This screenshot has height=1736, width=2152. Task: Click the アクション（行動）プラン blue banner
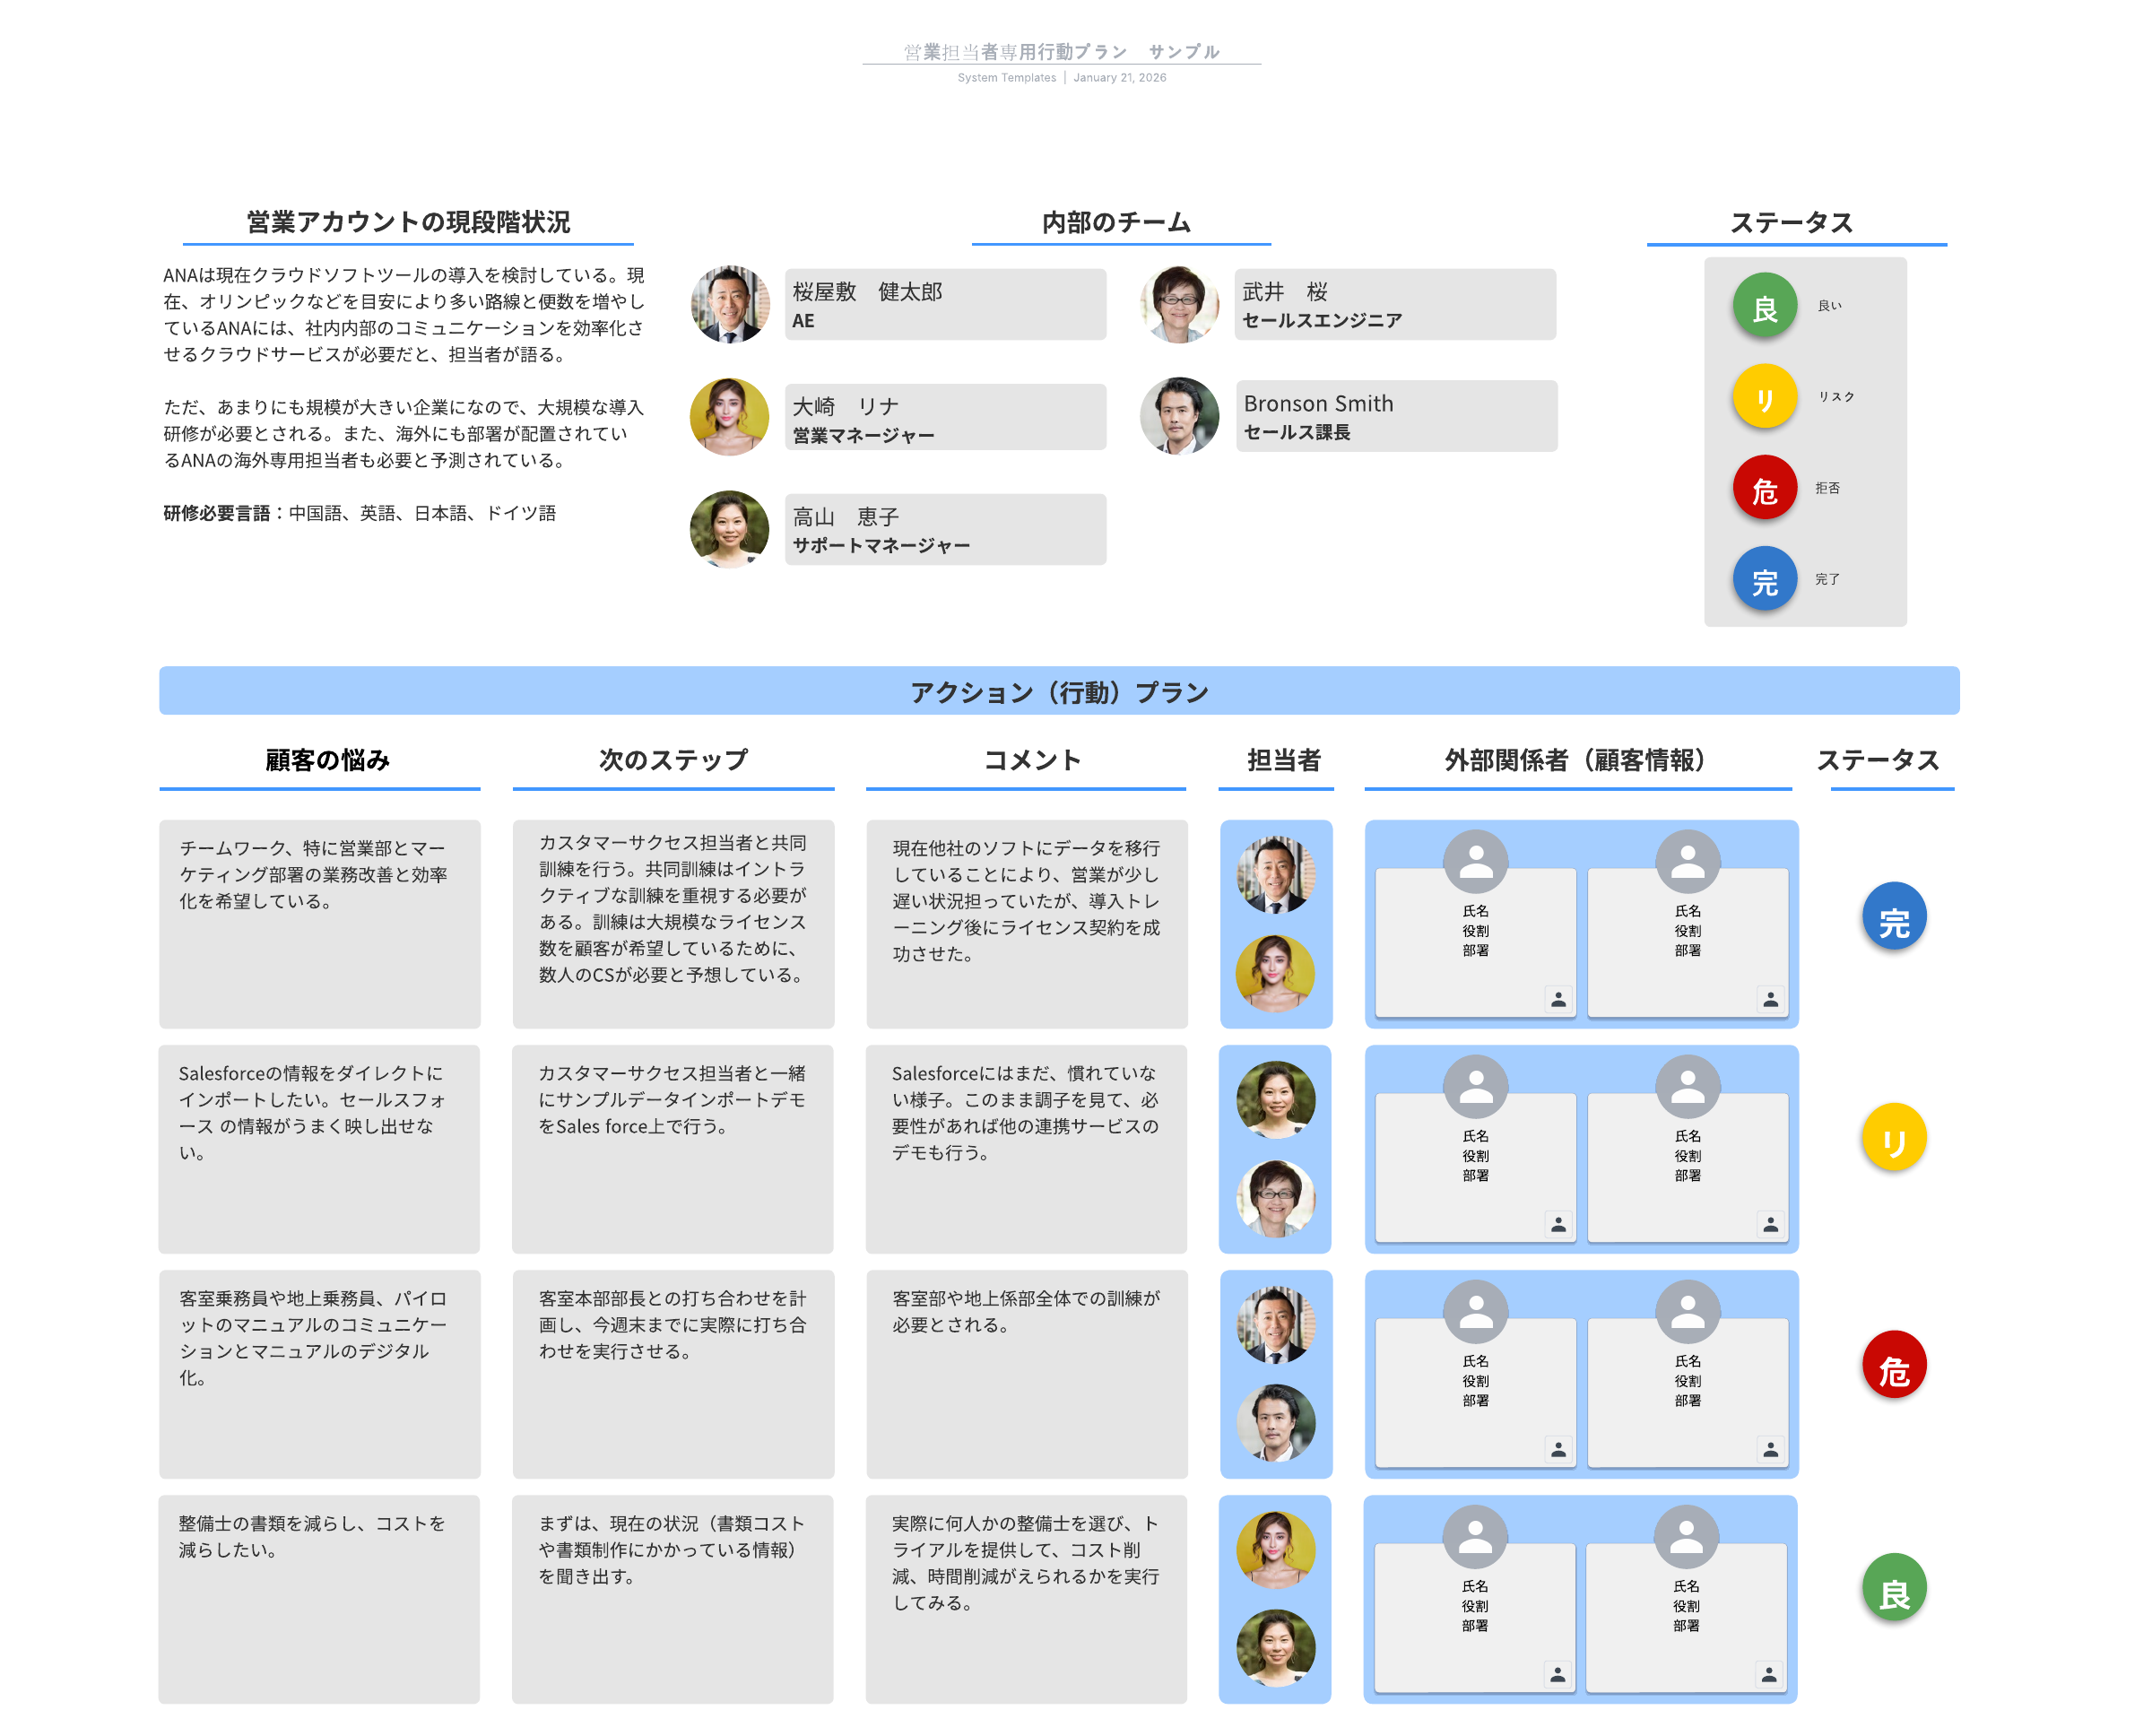[x=1058, y=691]
